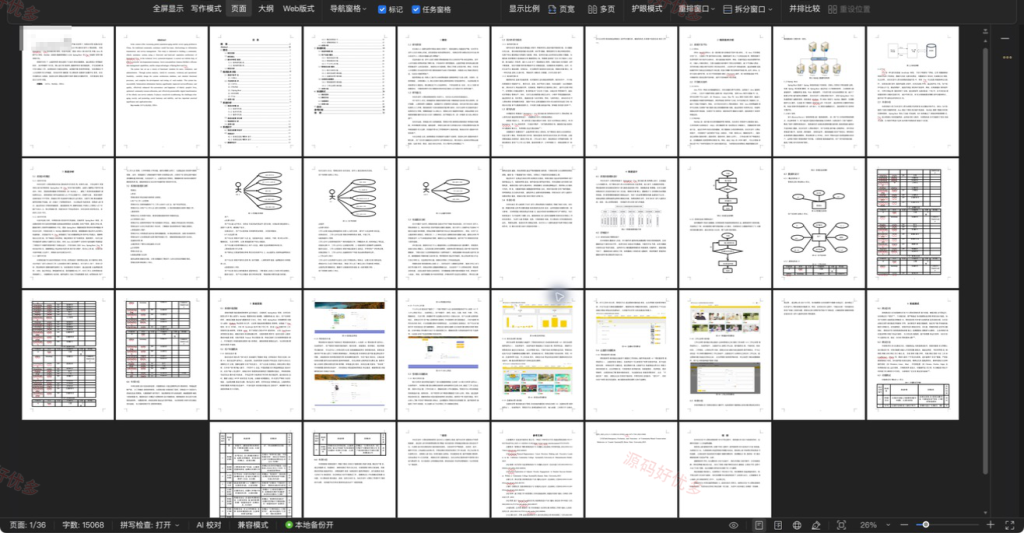The image size is (1024, 533).
Task: Uncheck the 任务窗格 checkbox
Action: coord(415,9)
